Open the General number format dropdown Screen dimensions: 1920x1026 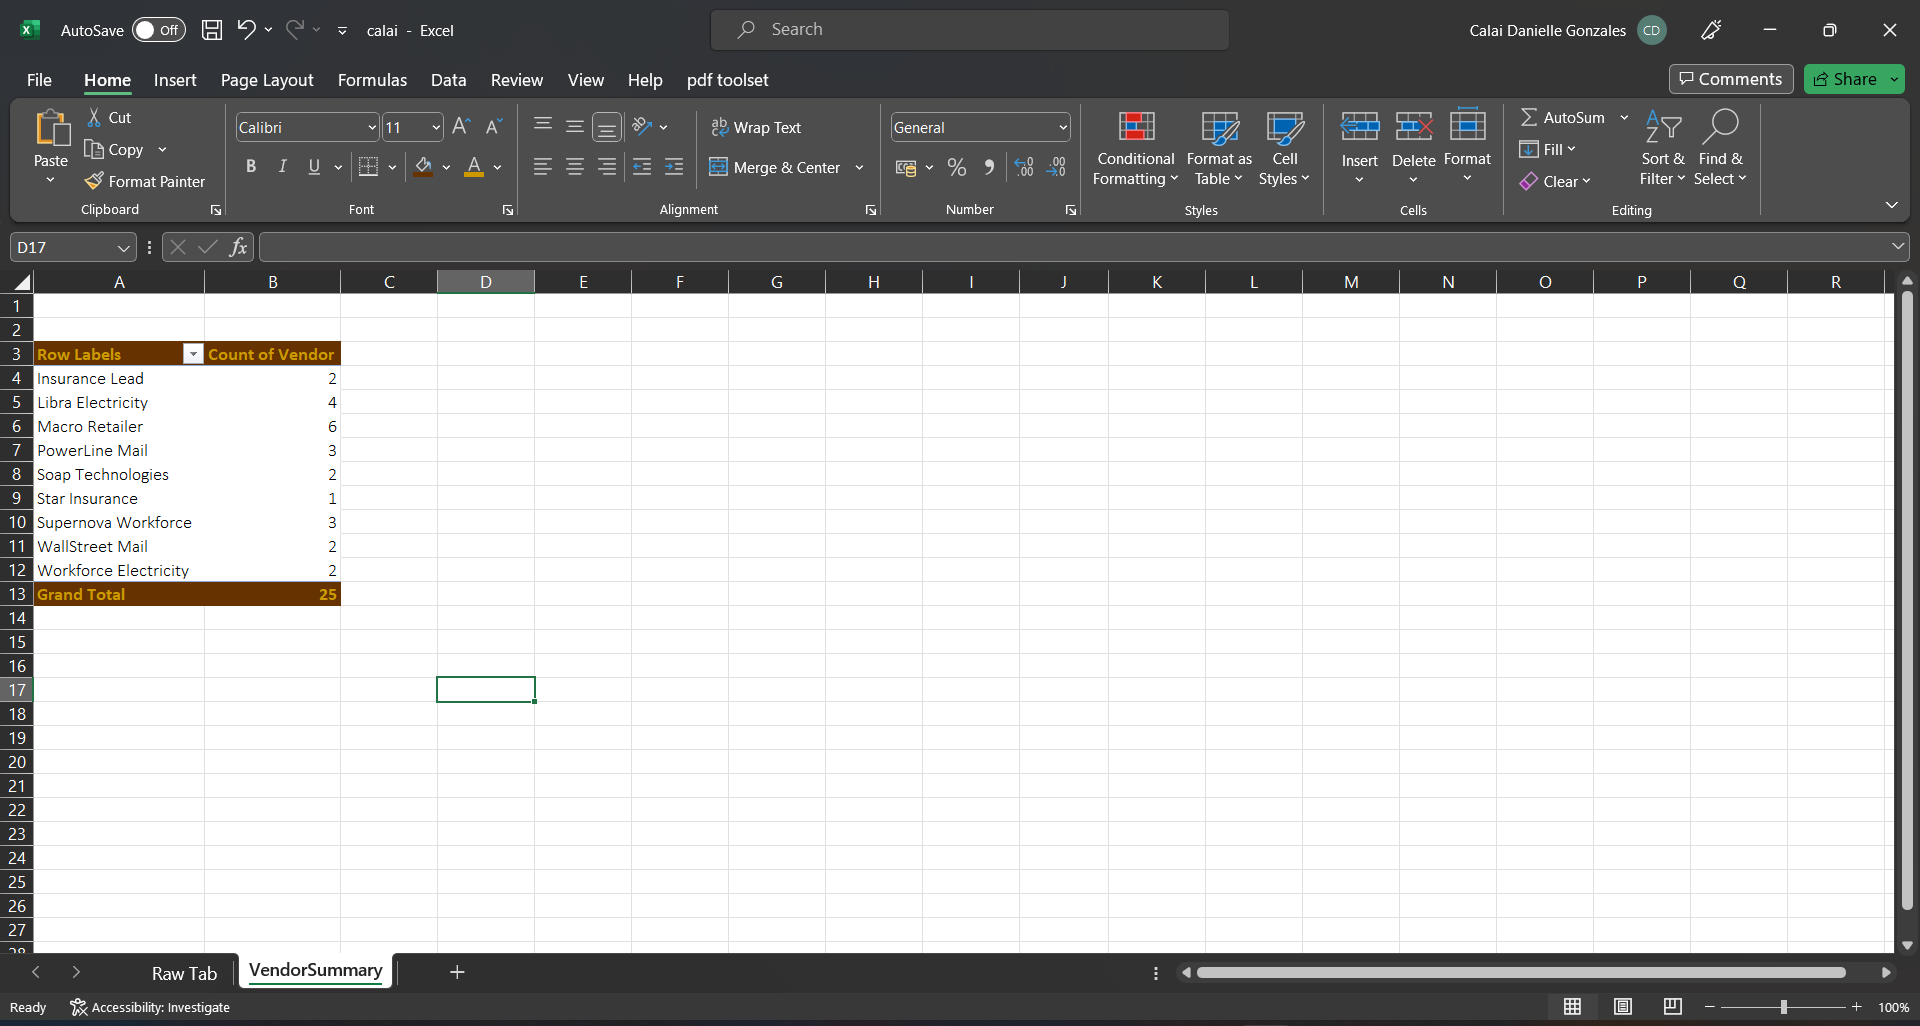[1062, 127]
